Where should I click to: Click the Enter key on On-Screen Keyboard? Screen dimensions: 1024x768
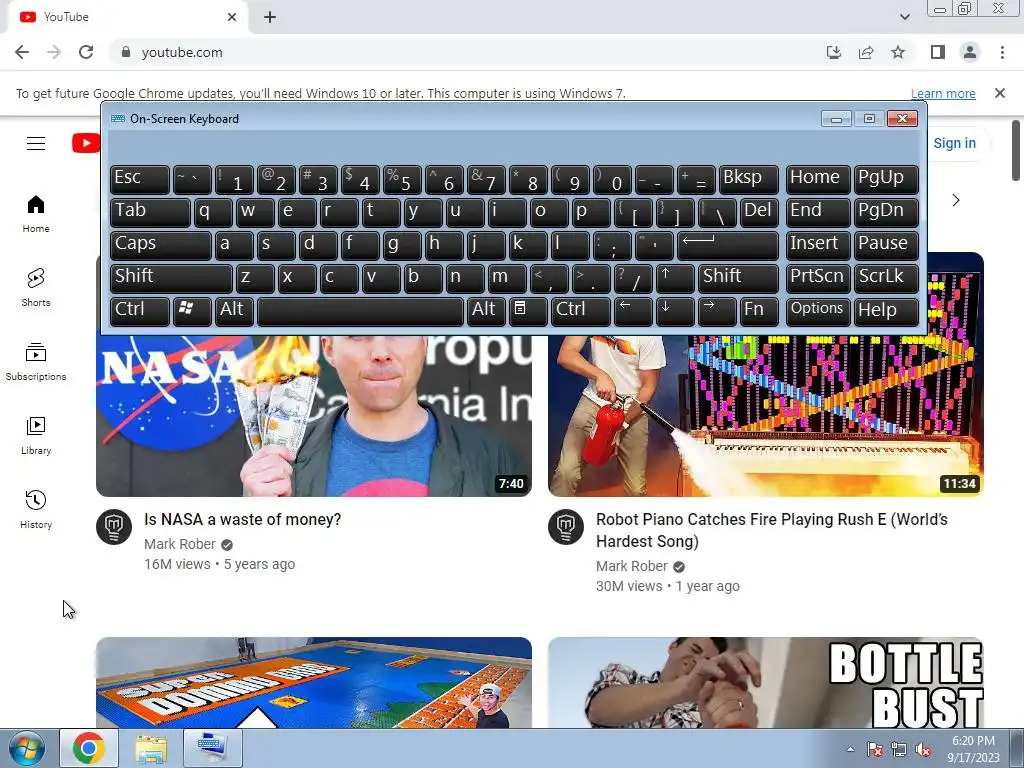(x=728, y=246)
